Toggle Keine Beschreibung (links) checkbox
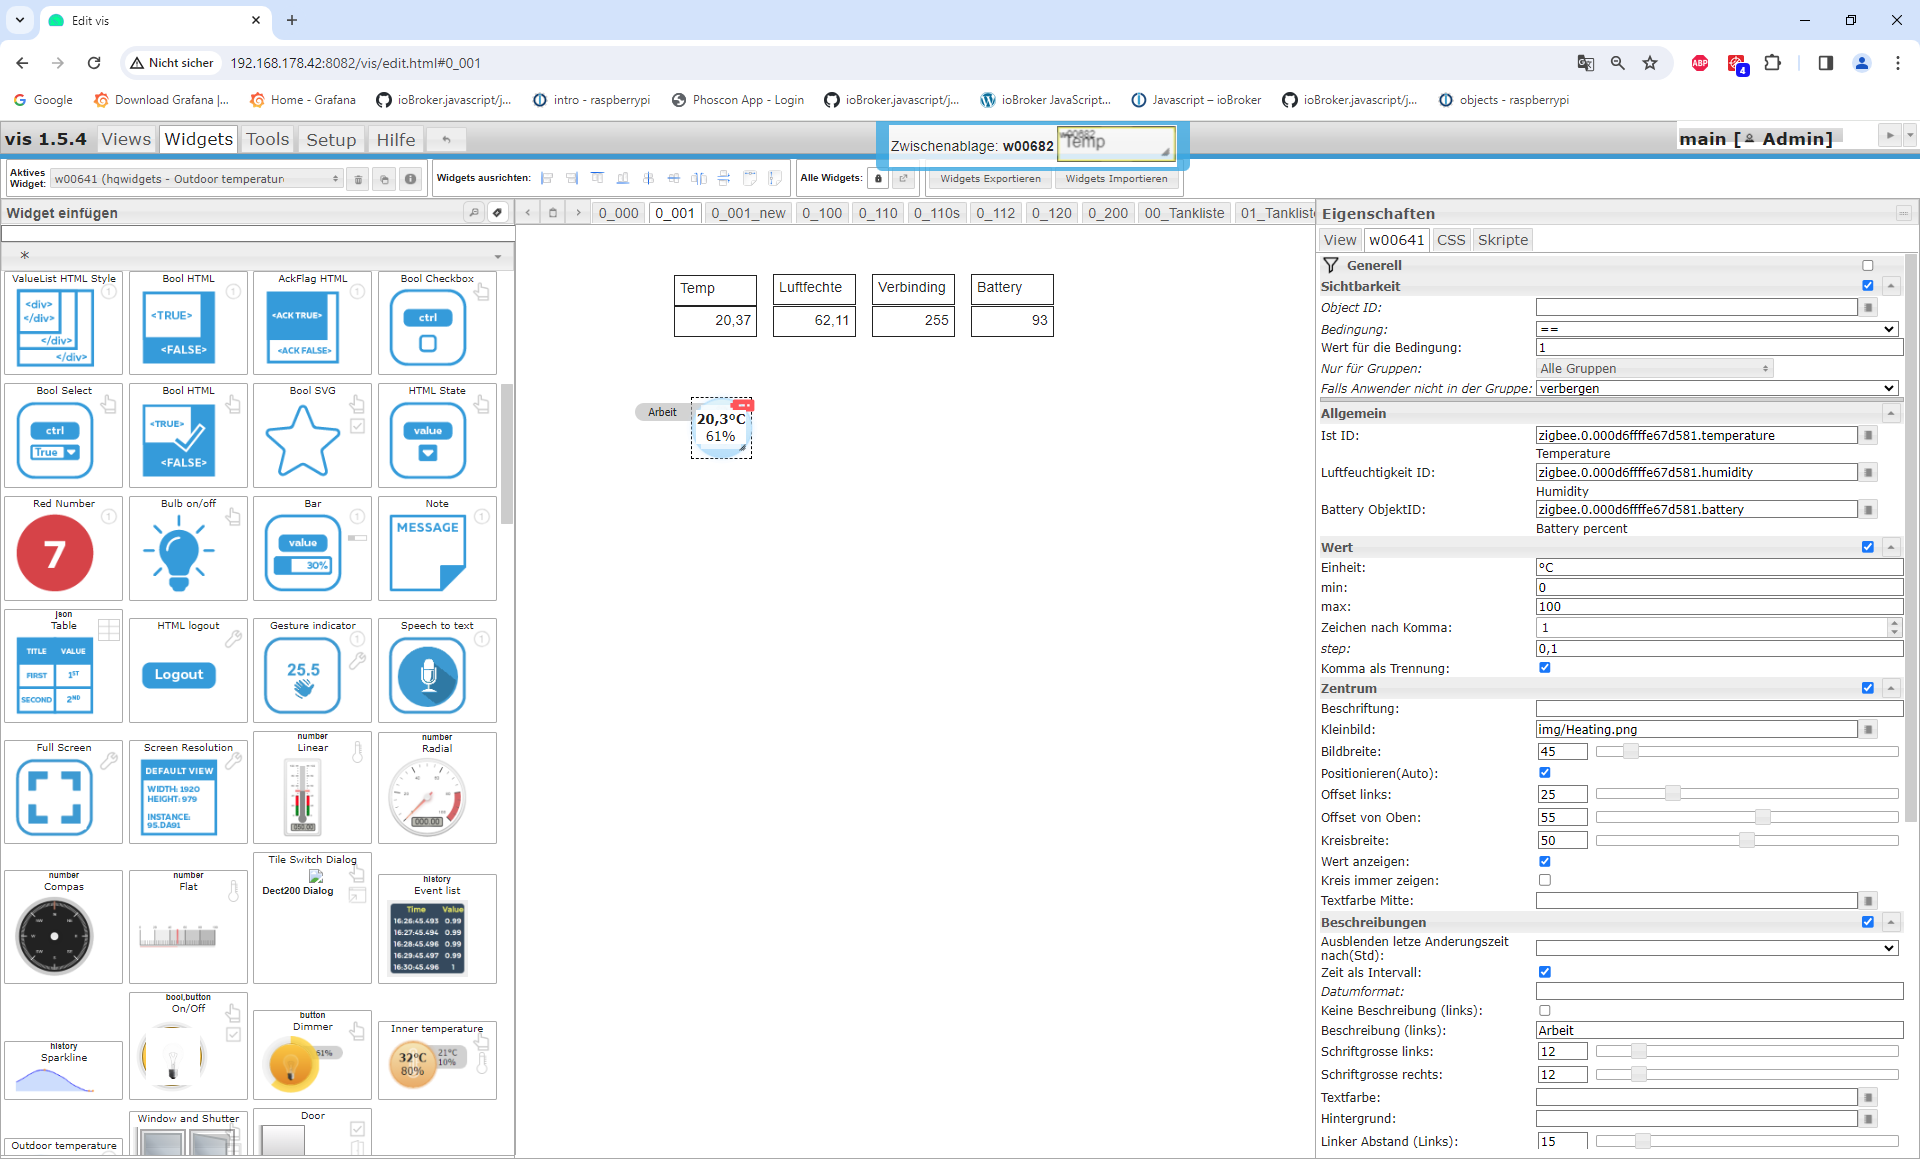Viewport: 1920px width, 1160px height. [1545, 1011]
